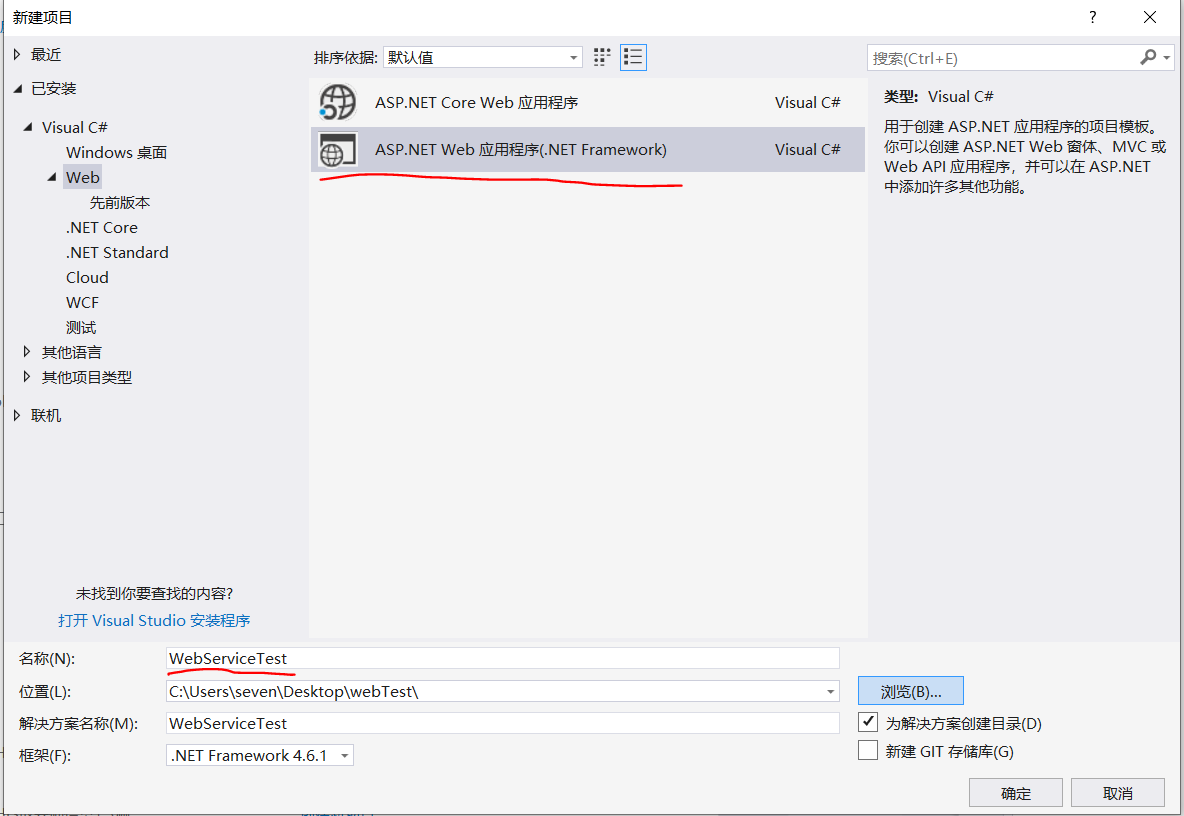Toggle 为解决方案创建目录 checkbox
Screen dimensions: 1184x816
868,722
